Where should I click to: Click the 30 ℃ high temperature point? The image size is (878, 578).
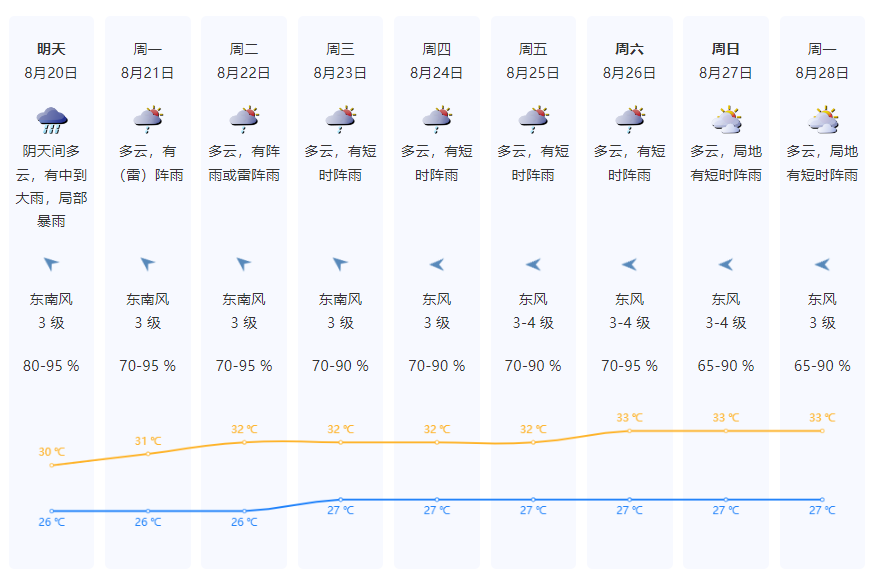coord(51,465)
